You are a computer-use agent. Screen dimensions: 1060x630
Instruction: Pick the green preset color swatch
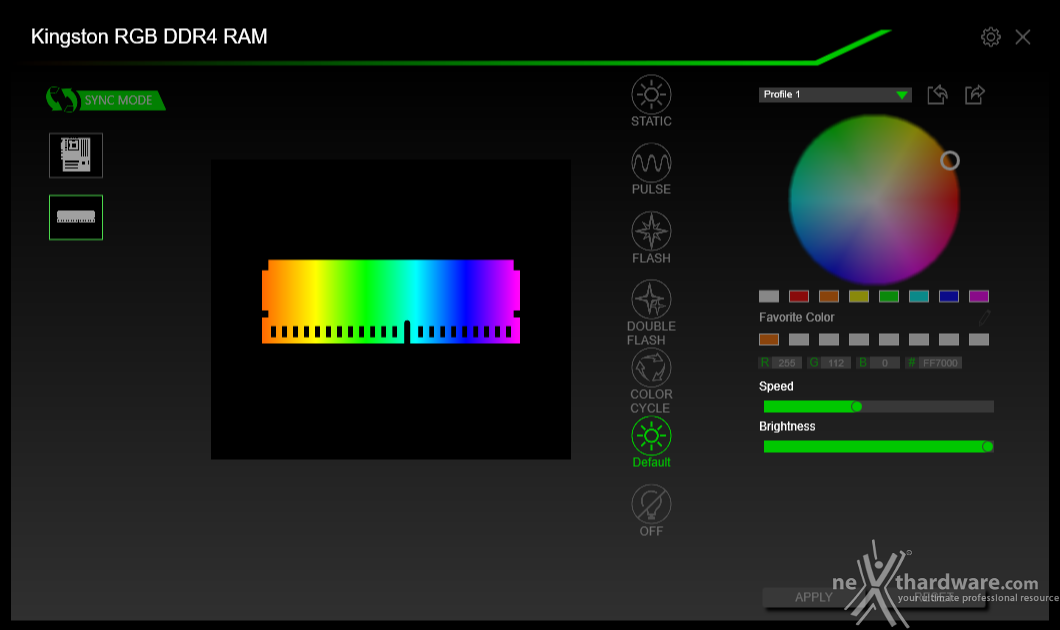[889, 296]
